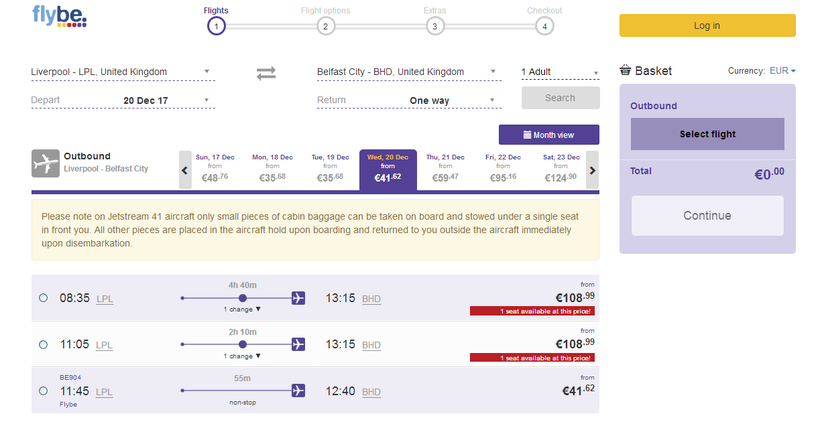This screenshot has height=424, width=820.
Task: Click plane icon on 11:45 non-stop flight
Action: [x=297, y=390]
